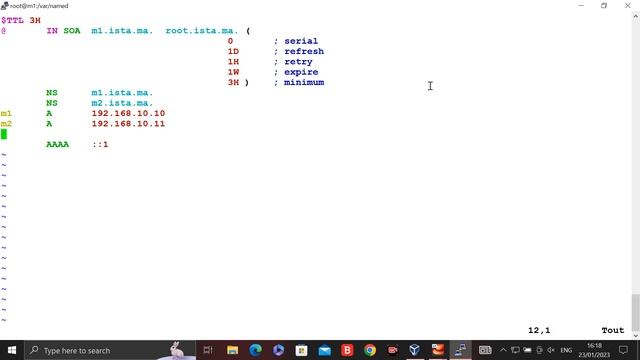The height and width of the screenshot is (360, 640).
Task: Open the volume control in the system tray
Action: [551, 350]
